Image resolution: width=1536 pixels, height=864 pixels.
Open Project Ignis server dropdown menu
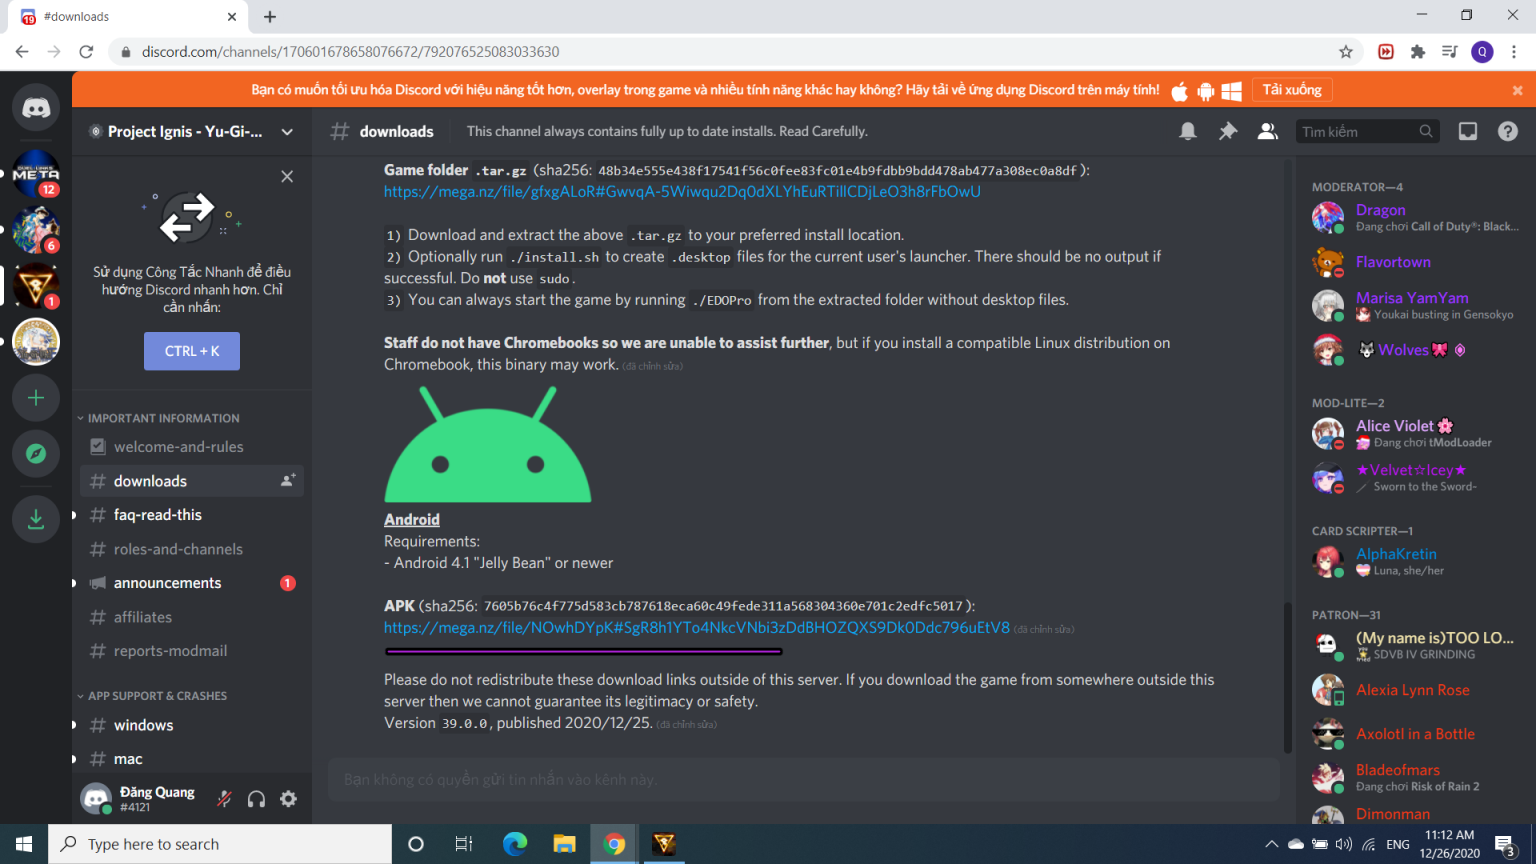coord(287,131)
